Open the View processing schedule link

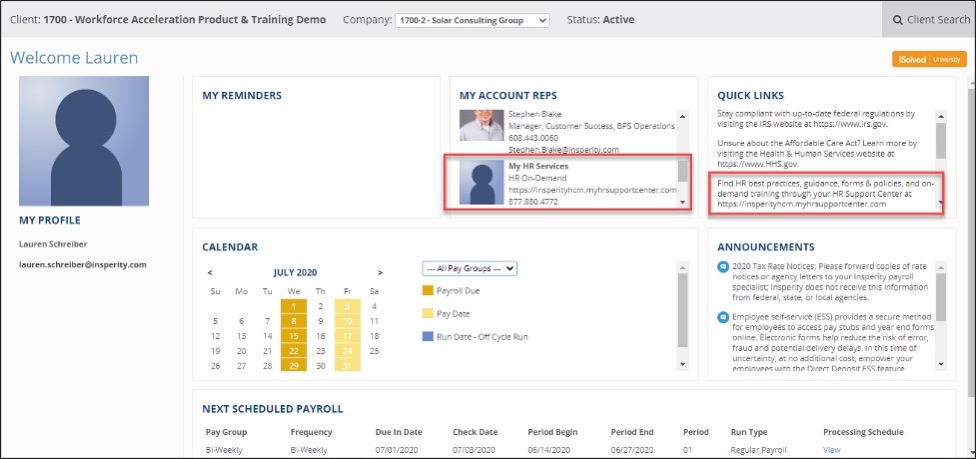[x=831, y=450]
